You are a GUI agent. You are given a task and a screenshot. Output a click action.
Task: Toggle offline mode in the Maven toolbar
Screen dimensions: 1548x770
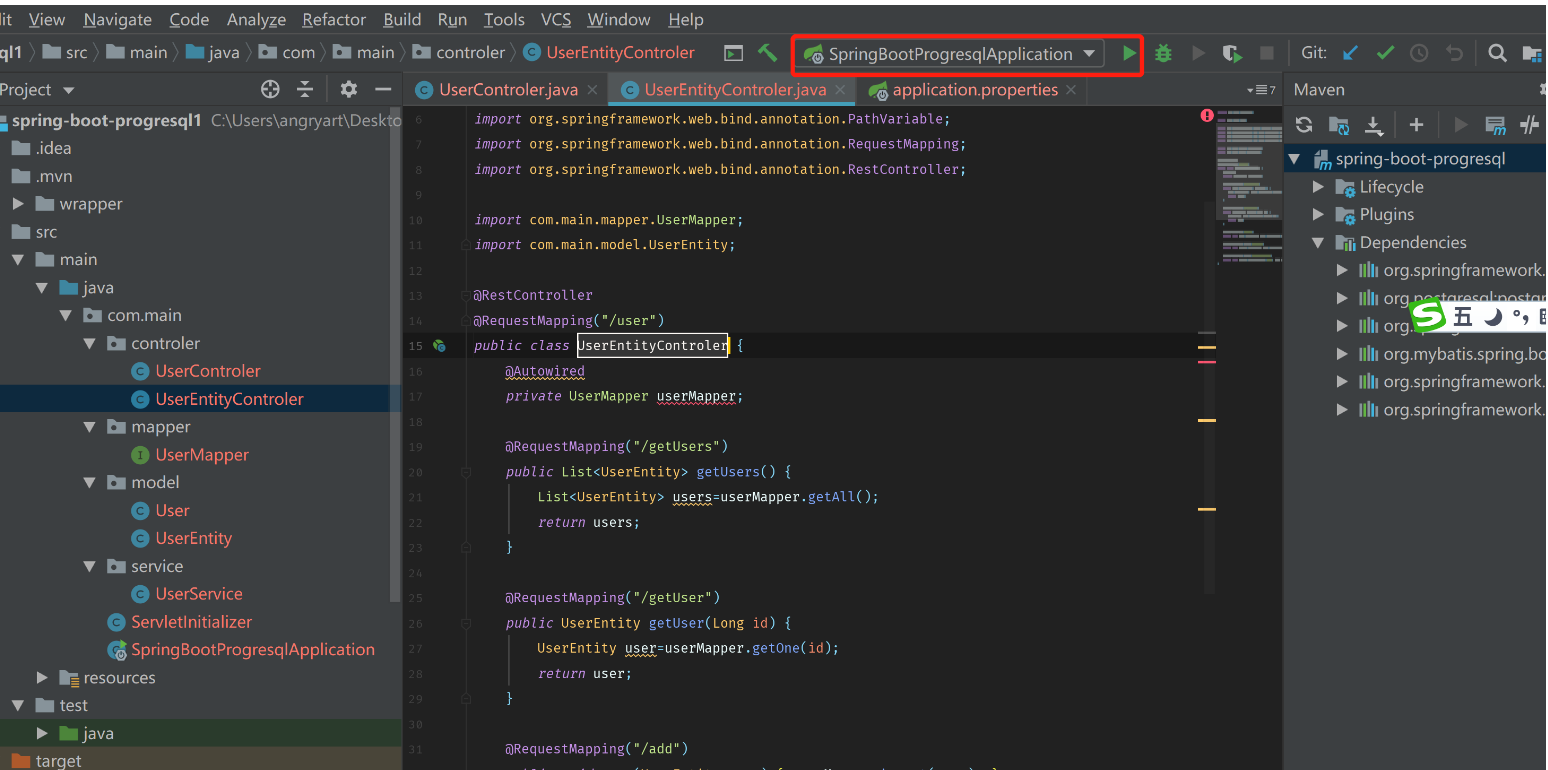(x=1529, y=125)
